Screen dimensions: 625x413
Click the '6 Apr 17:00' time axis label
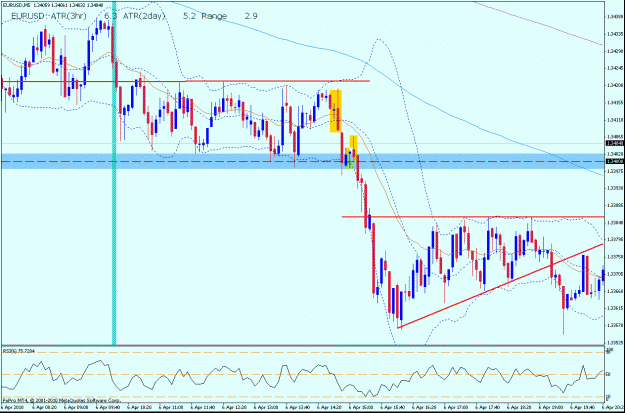[456, 408]
